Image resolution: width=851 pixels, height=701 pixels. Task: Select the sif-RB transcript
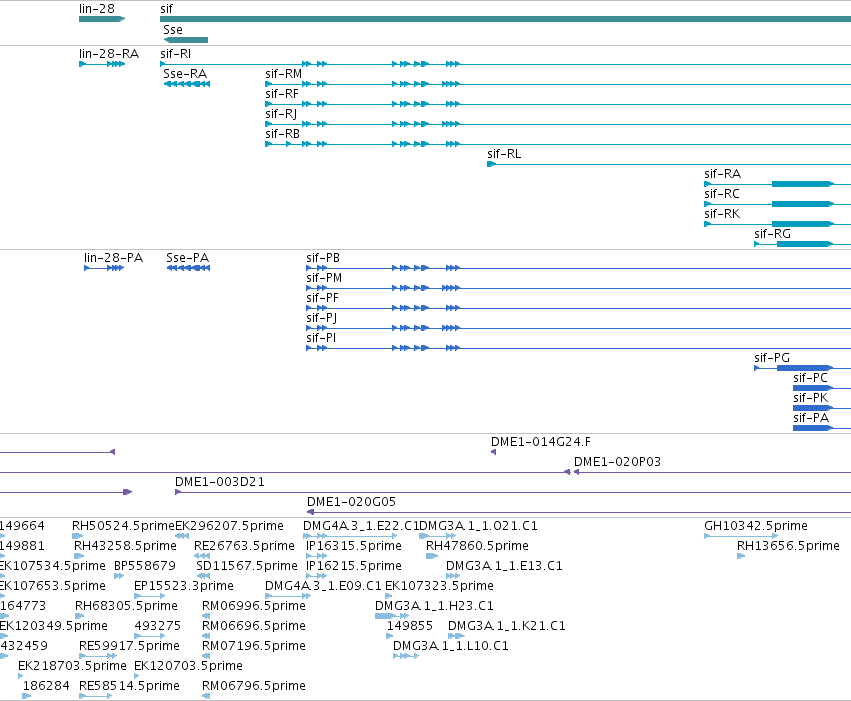(x=558, y=144)
